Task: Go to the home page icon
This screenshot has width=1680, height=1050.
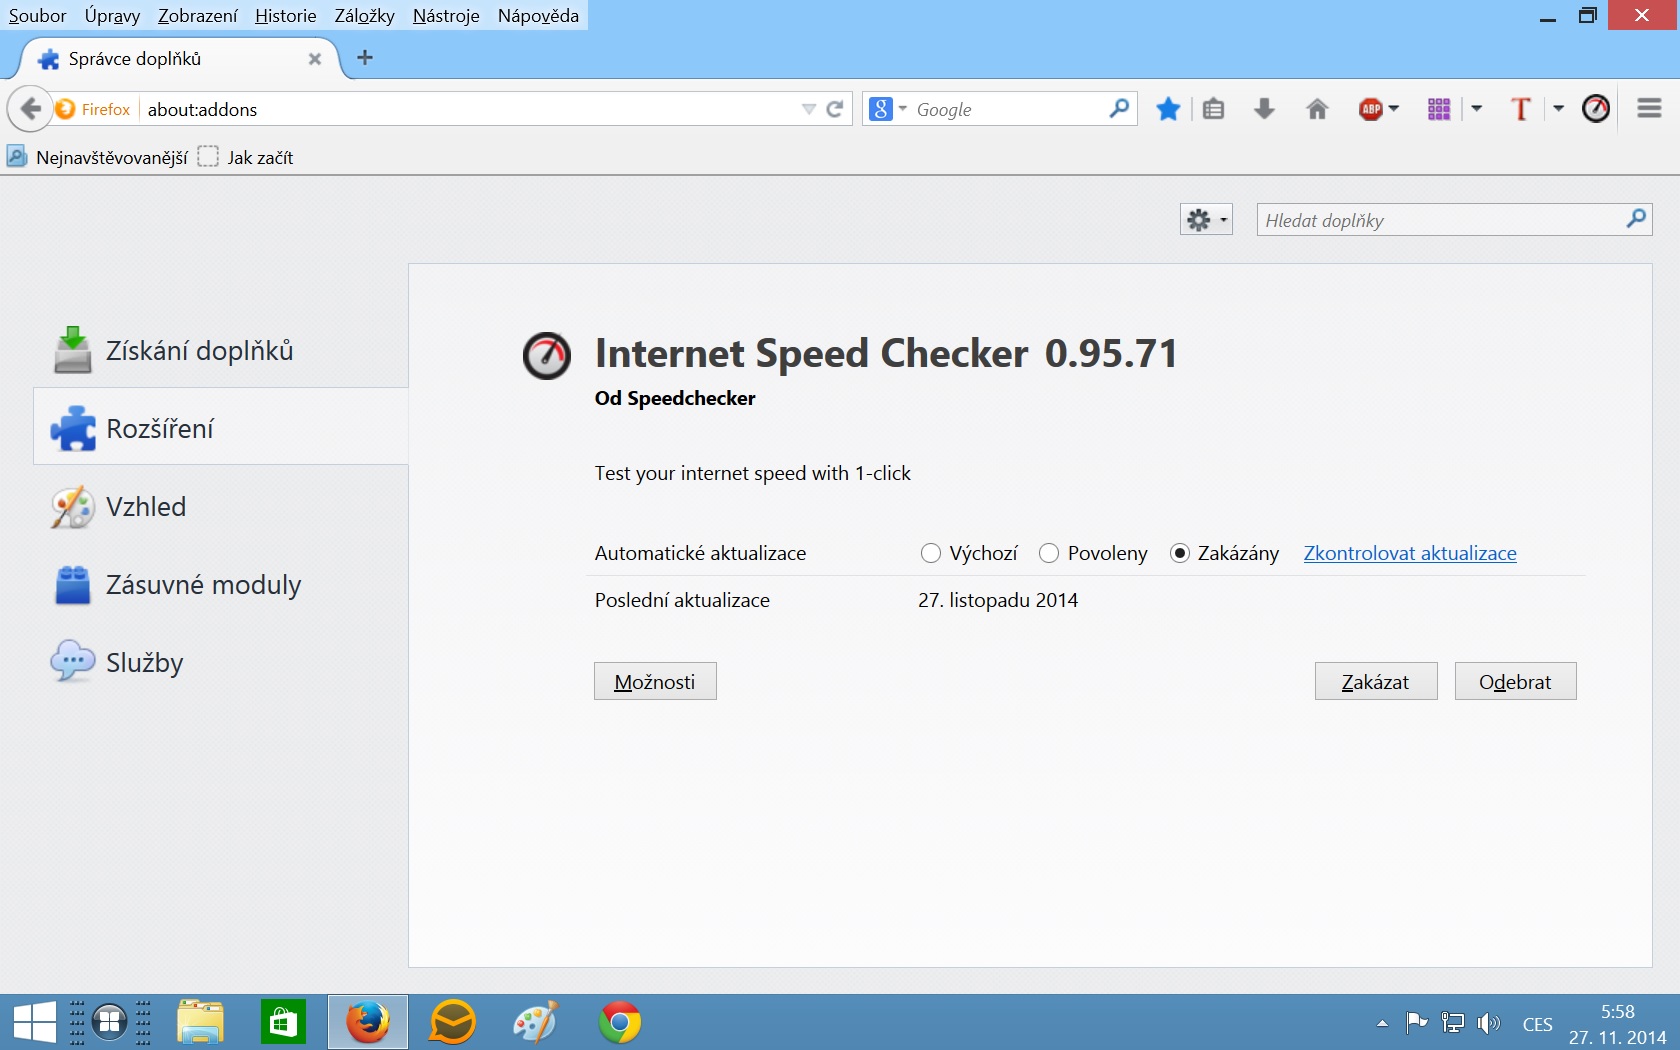Action: click(x=1317, y=109)
